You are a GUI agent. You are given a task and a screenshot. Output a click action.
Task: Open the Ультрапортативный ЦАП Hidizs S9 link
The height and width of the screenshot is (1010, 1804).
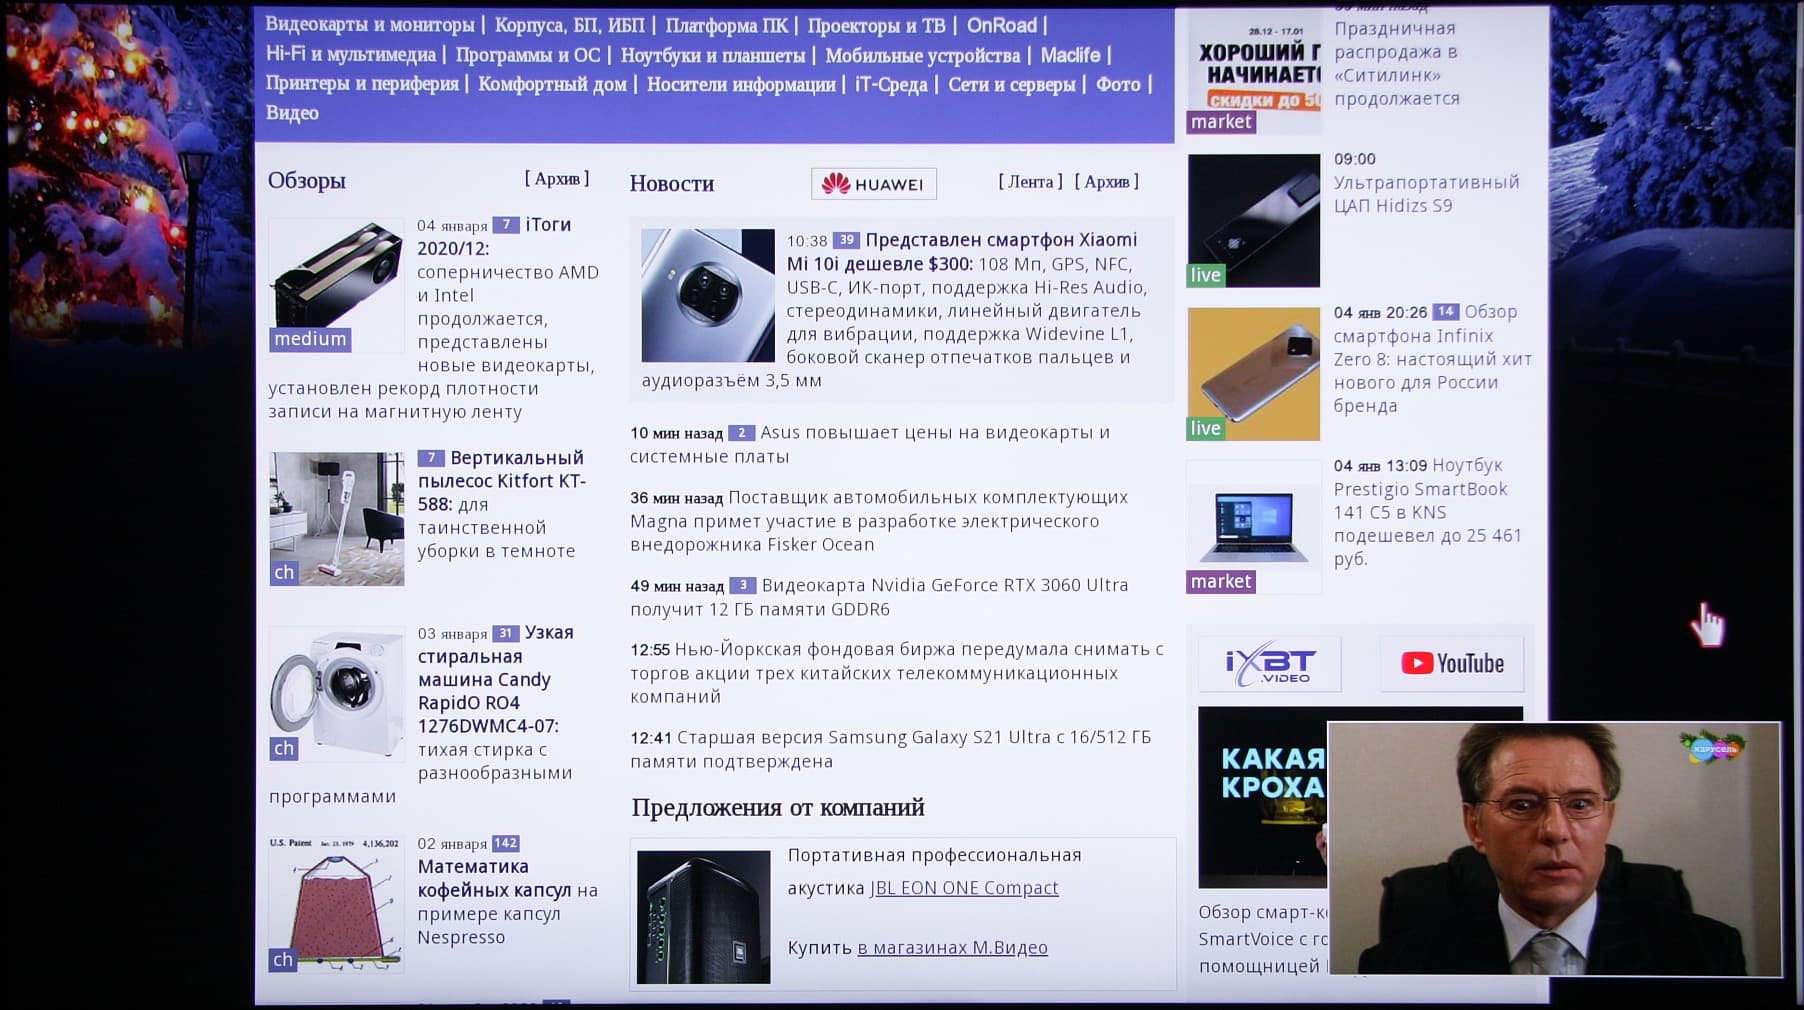(1427, 194)
